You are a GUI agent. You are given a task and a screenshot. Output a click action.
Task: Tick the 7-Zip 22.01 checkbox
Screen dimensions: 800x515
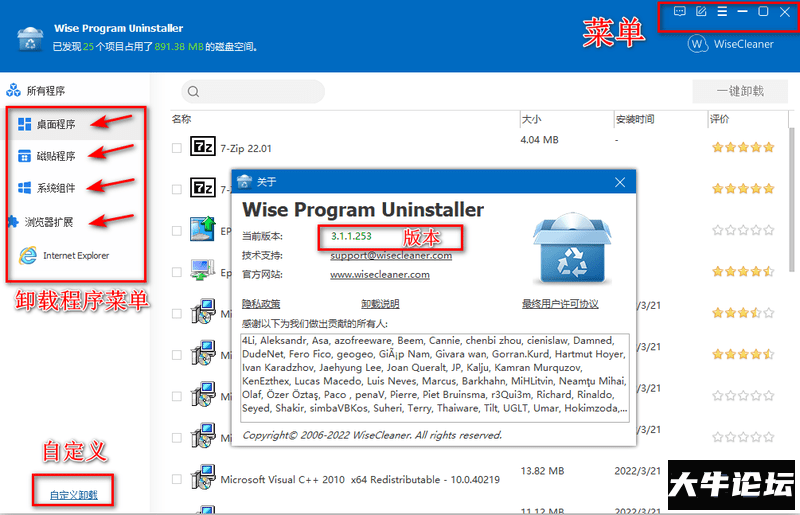(177, 148)
